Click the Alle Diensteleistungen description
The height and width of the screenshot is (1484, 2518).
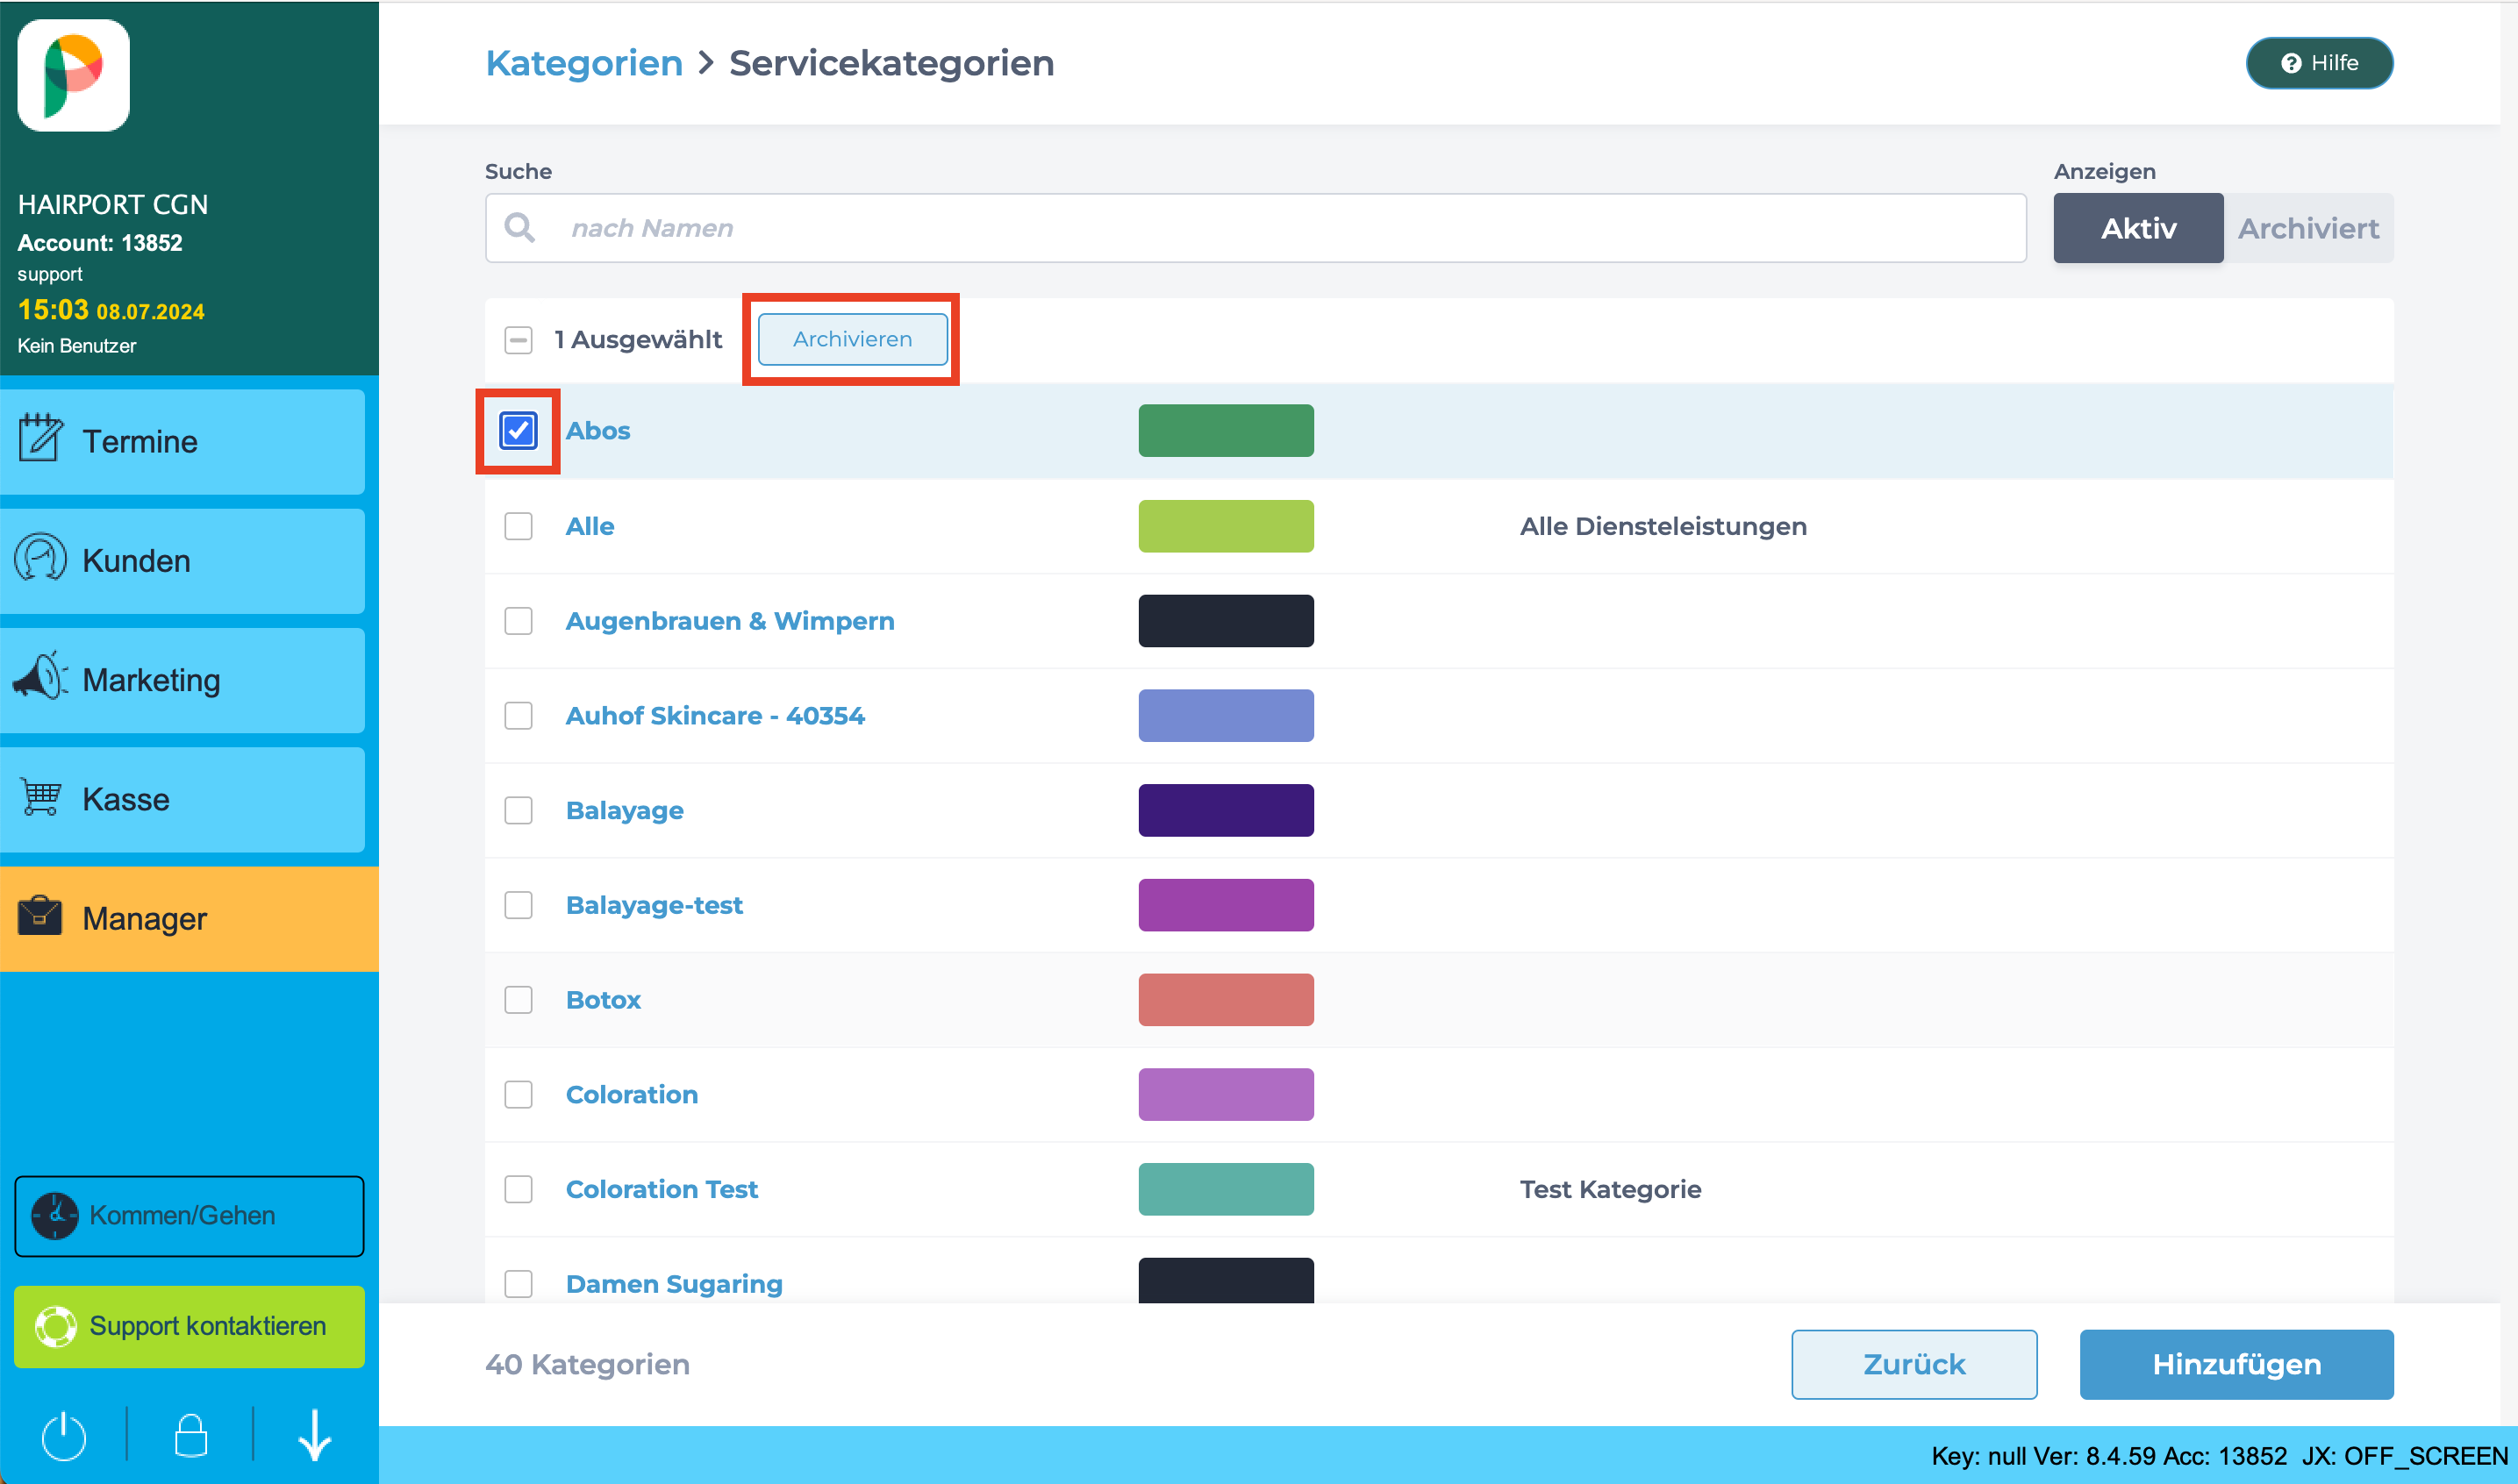(1663, 526)
